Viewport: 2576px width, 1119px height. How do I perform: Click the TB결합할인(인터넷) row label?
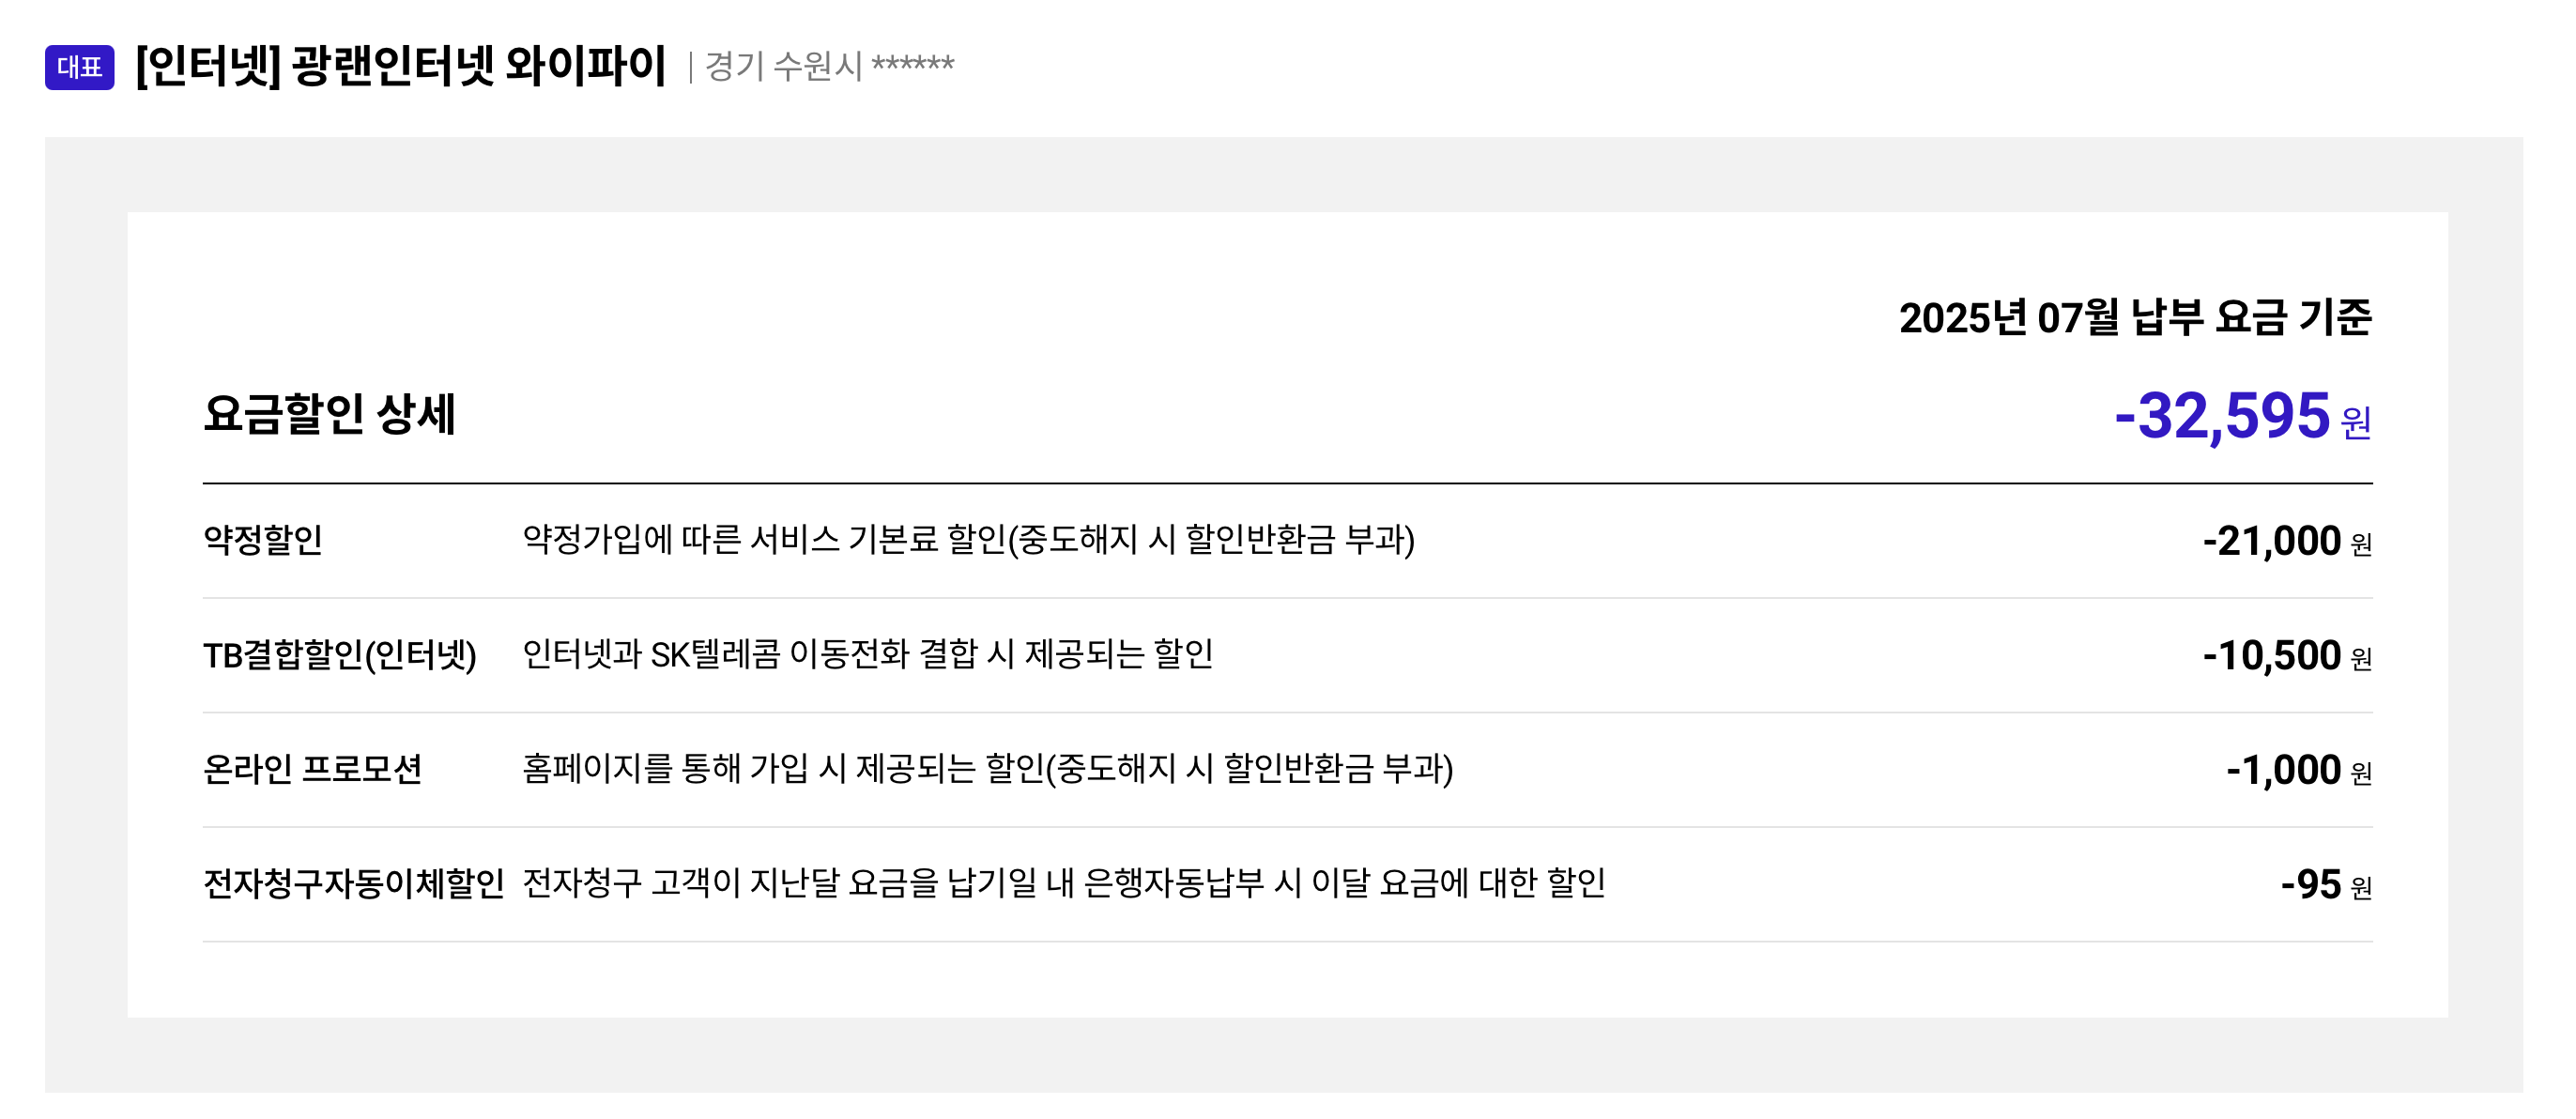coord(340,655)
